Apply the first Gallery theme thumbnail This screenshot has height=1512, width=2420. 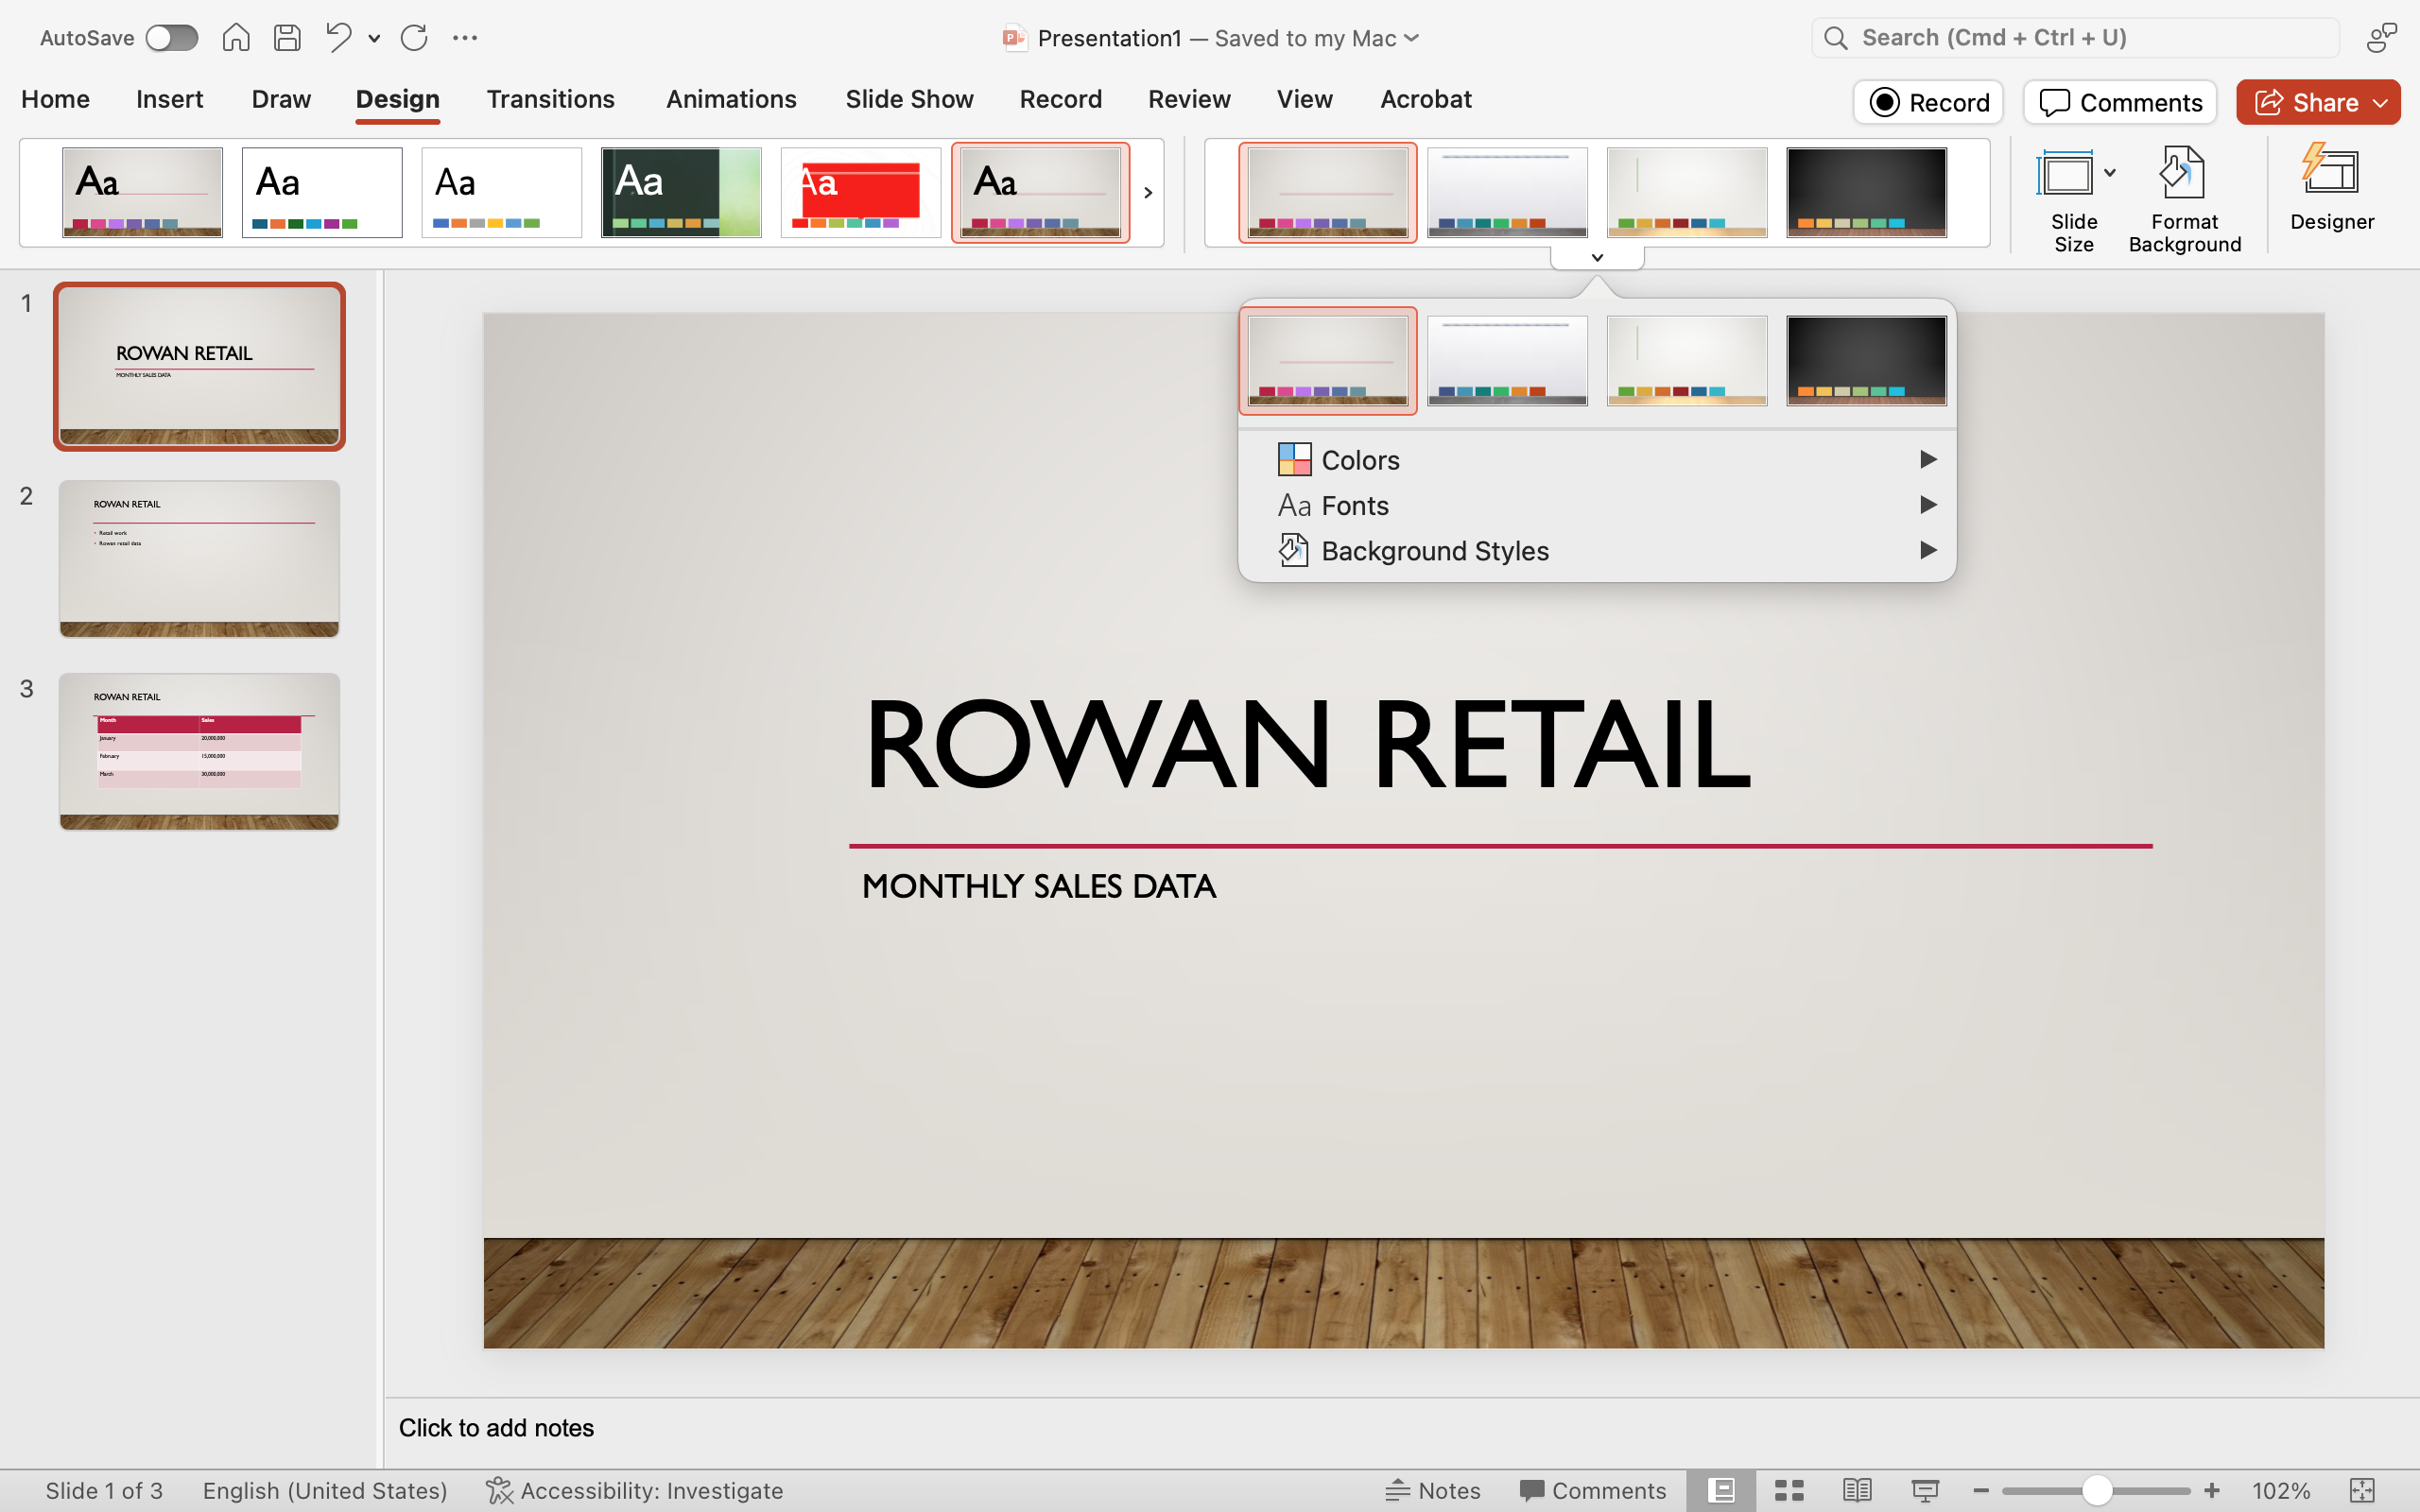click(142, 192)
